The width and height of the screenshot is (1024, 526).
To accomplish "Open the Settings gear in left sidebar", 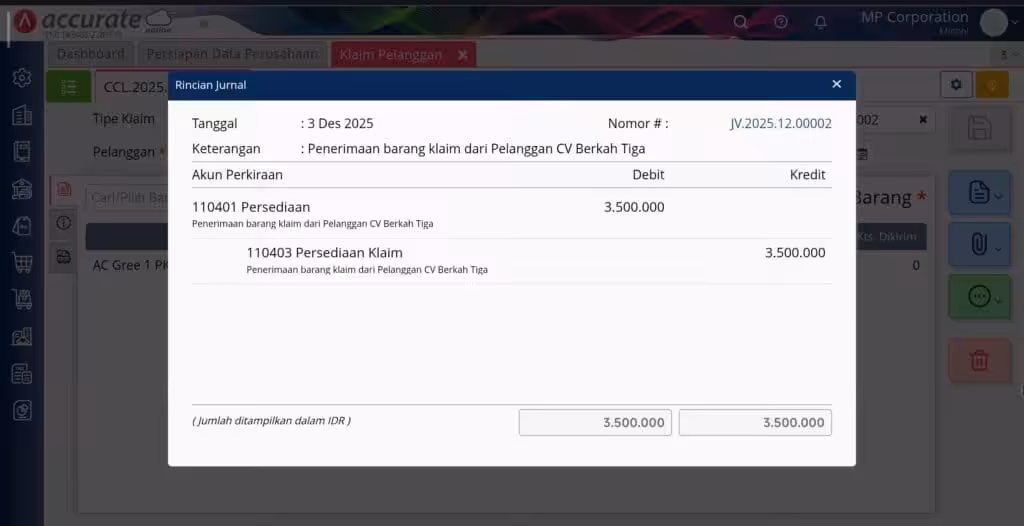I will coord(22,78).
